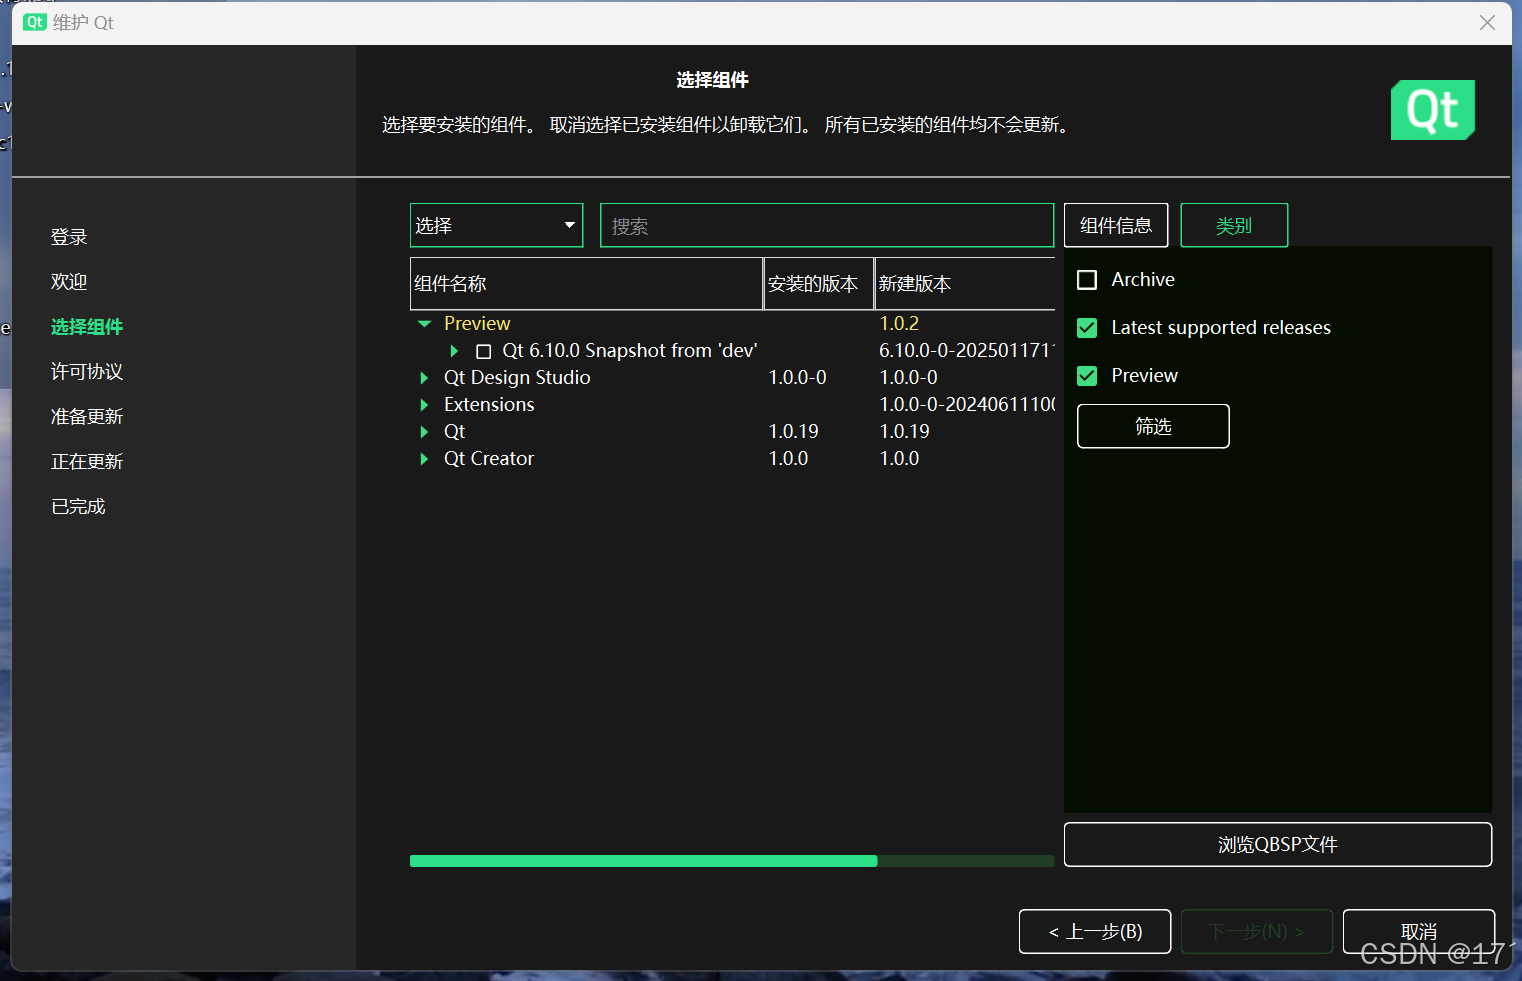Go to the 正在更新 step

[87, 462]
